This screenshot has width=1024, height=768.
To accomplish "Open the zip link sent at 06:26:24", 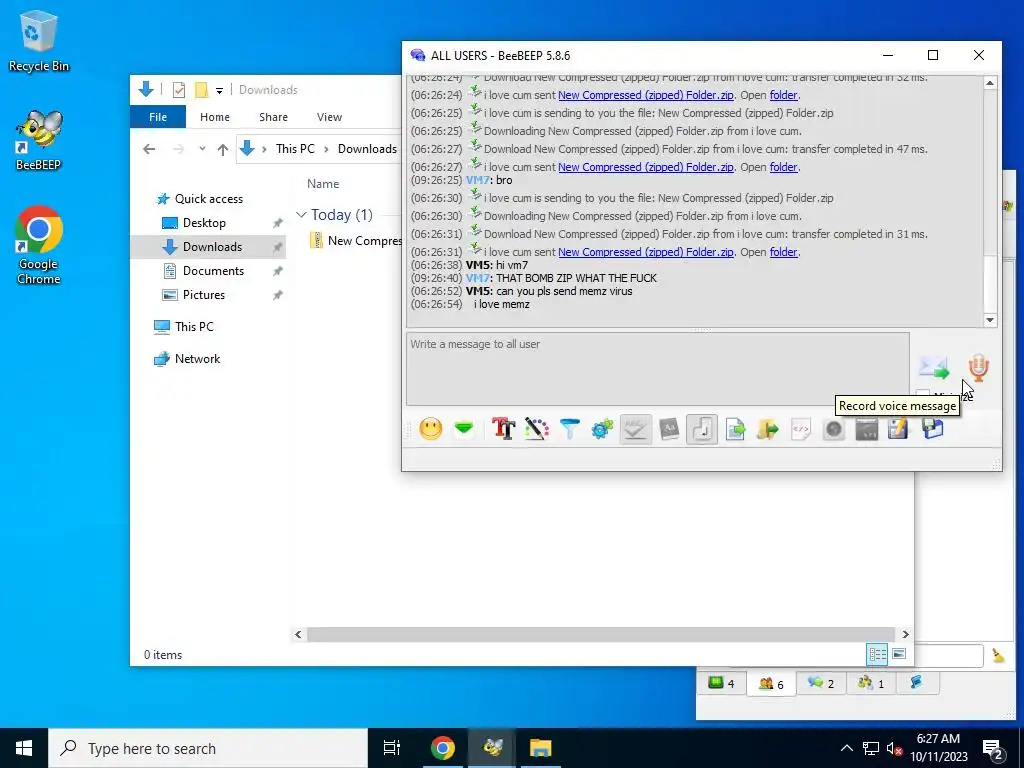I will pos(645,95).
